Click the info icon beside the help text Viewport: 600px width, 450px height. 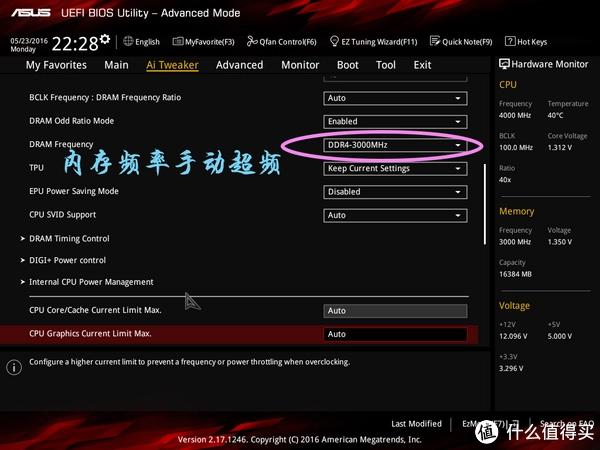point(13,367)
